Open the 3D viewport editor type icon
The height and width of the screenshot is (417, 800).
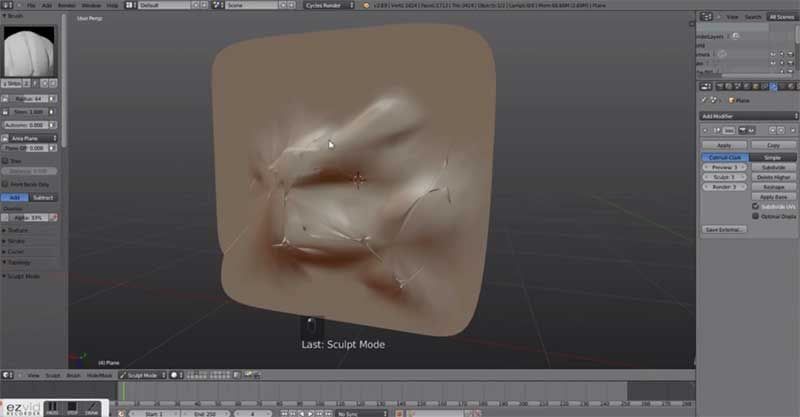click(8, 375)
